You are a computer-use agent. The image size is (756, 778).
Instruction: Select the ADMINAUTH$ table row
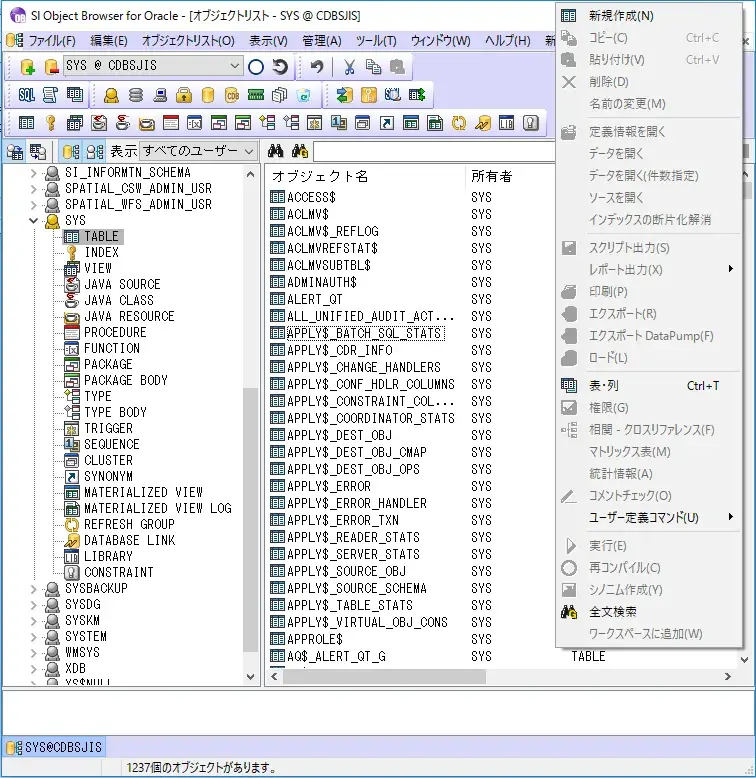coord(321,282)
